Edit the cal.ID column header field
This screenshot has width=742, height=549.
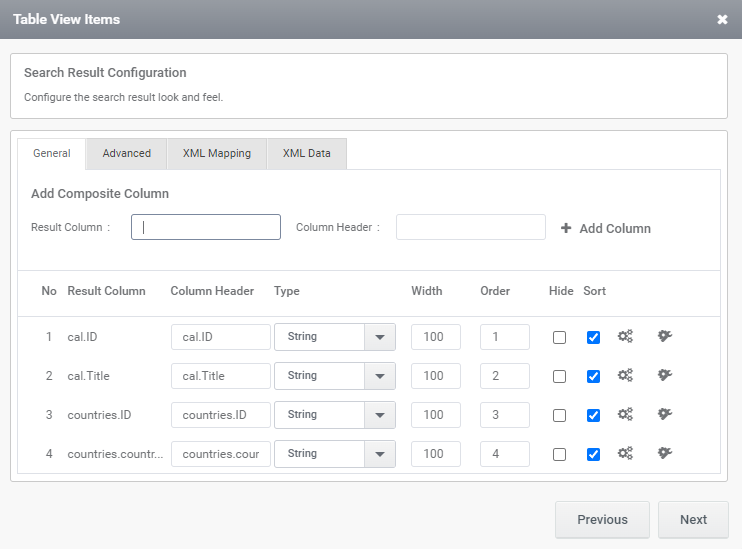pos(221,337)
